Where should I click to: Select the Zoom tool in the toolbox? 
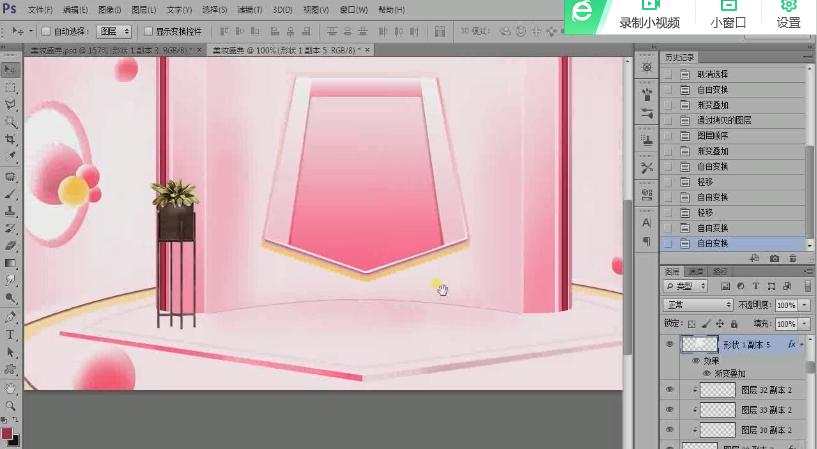coord(11,405)
